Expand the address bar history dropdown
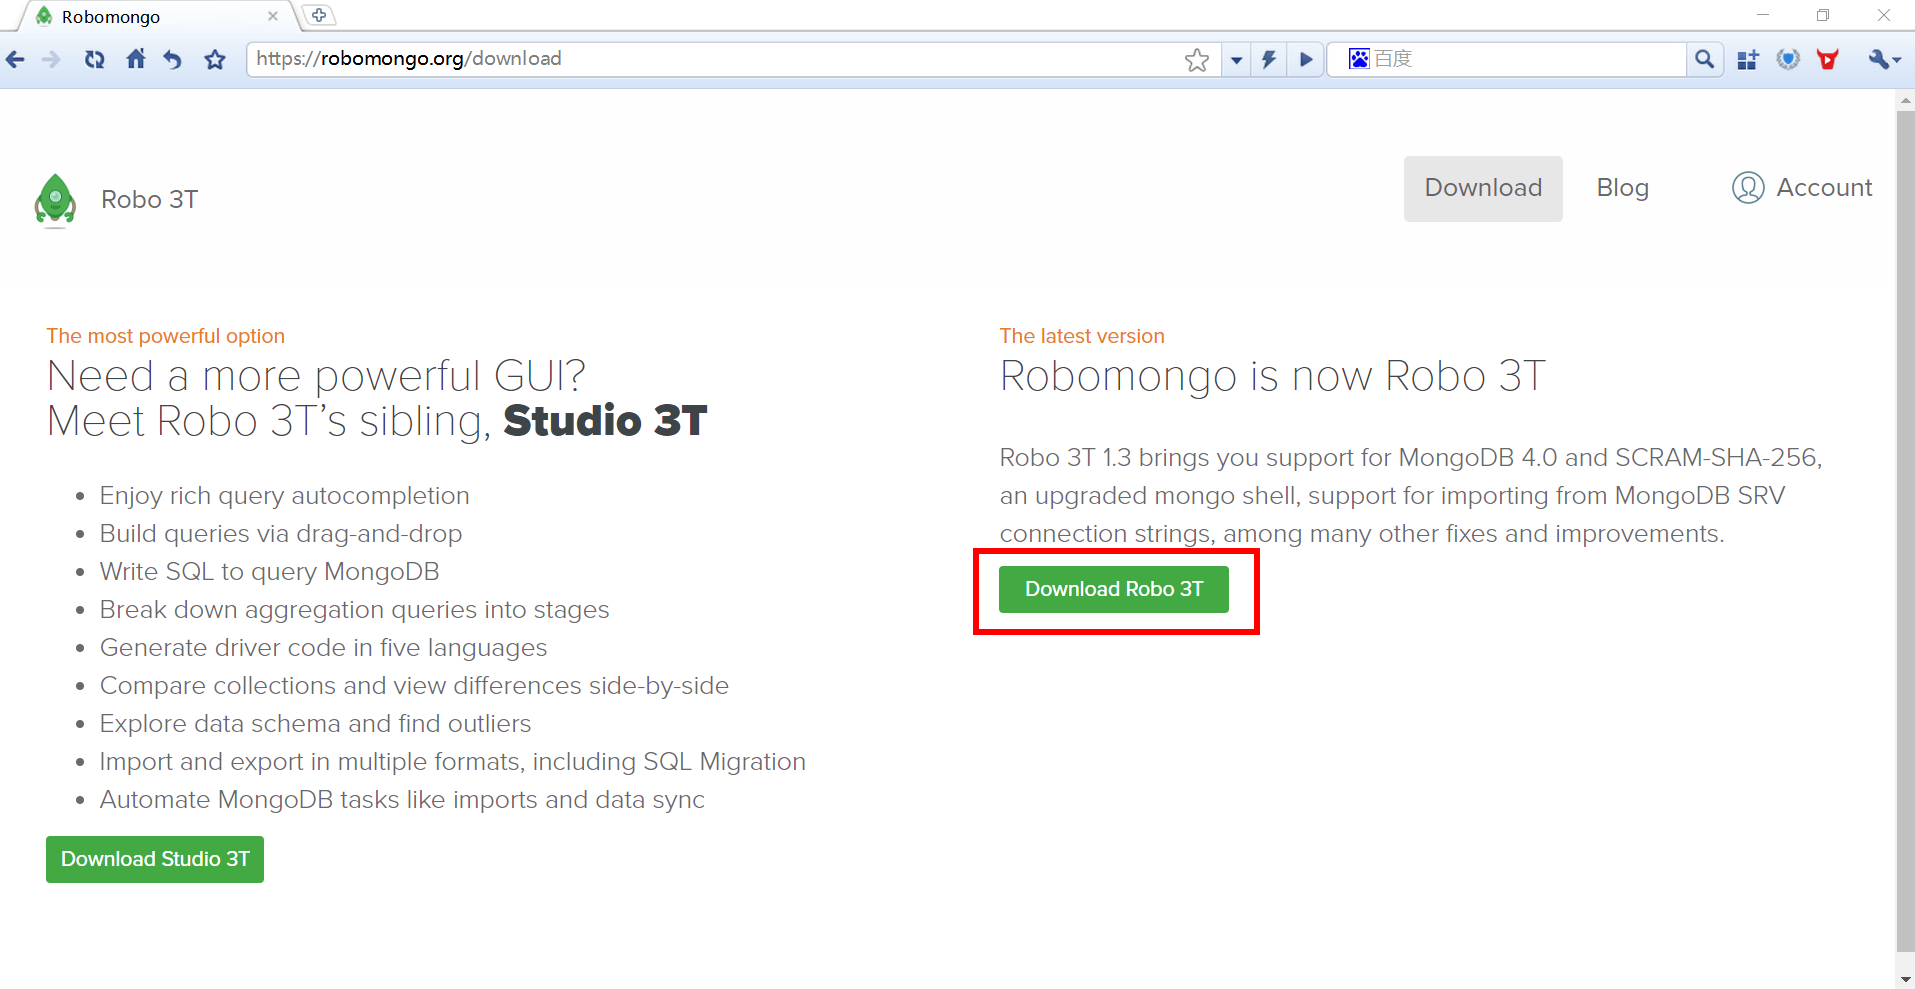The height and width of the screenshot is (989, 1915). [1237, 60]
